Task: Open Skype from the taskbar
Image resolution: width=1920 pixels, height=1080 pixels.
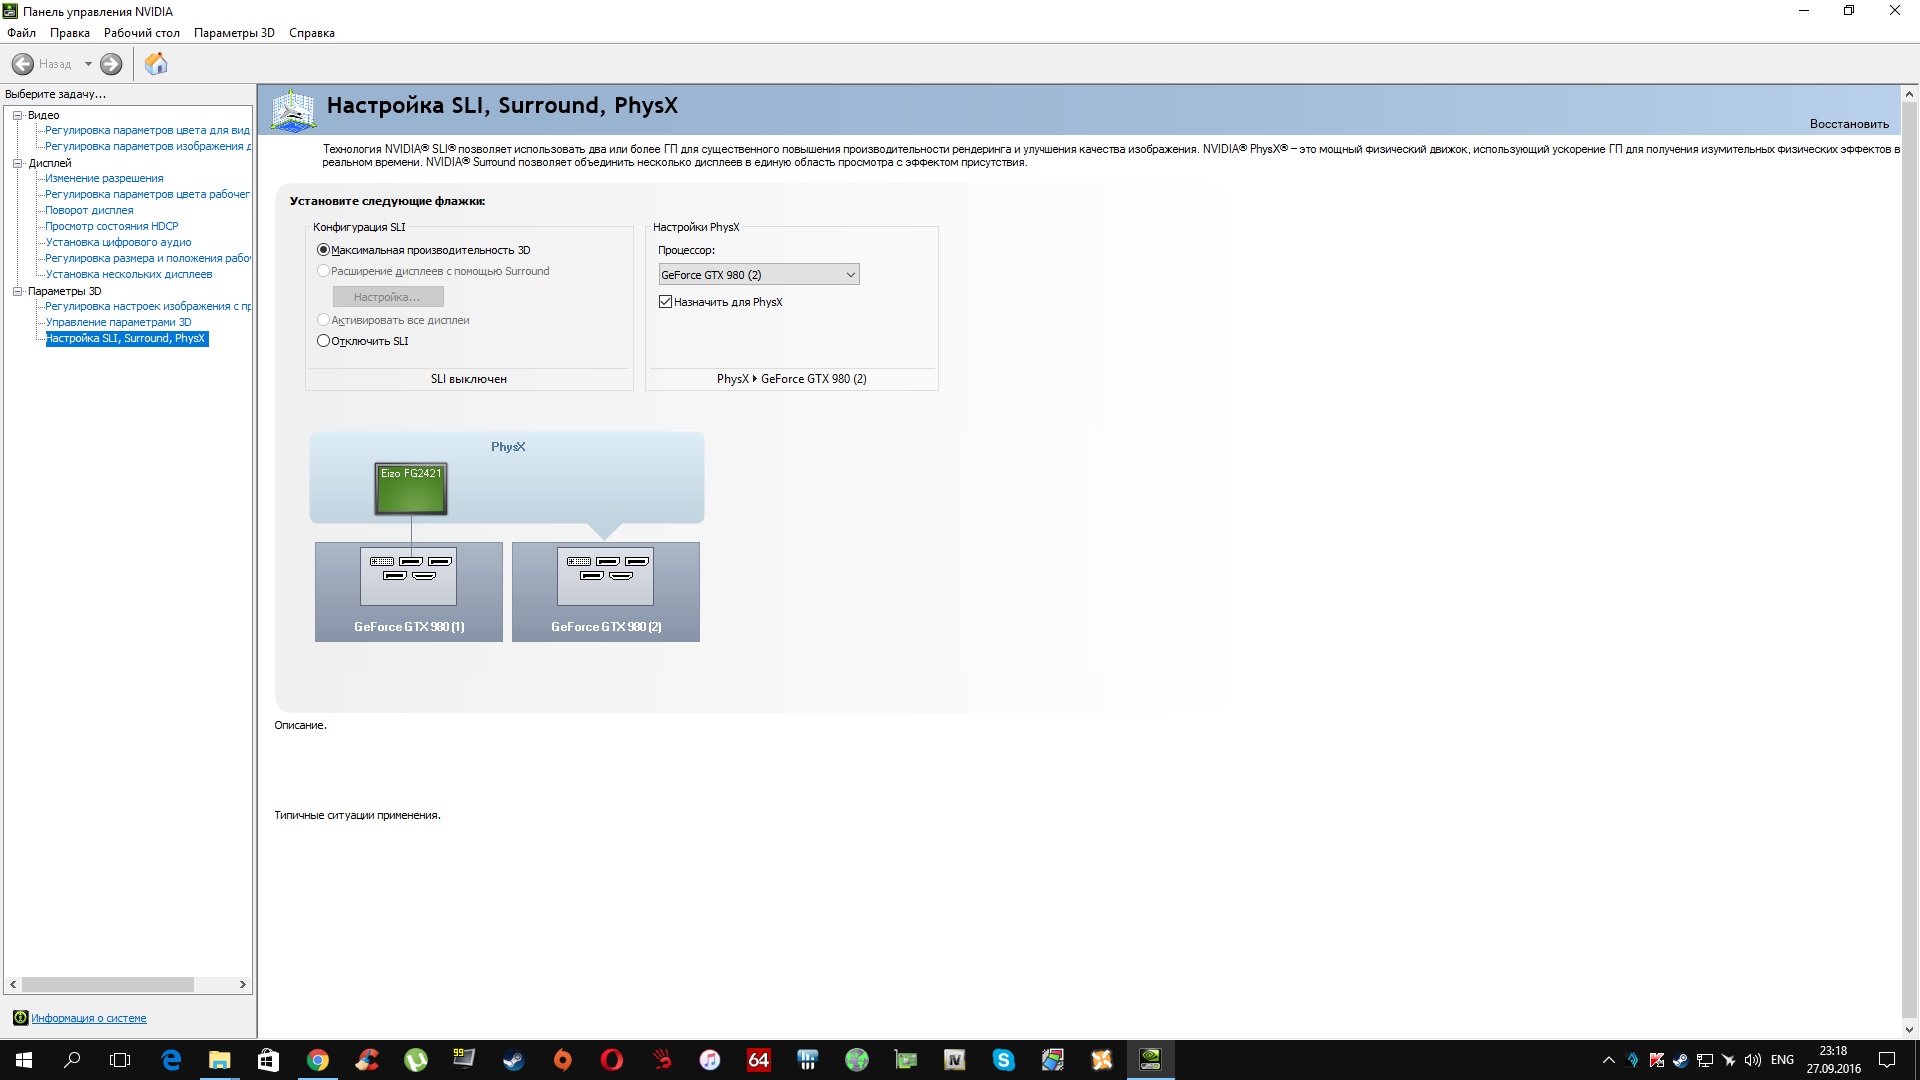Action: [x=1003, y=1060]
